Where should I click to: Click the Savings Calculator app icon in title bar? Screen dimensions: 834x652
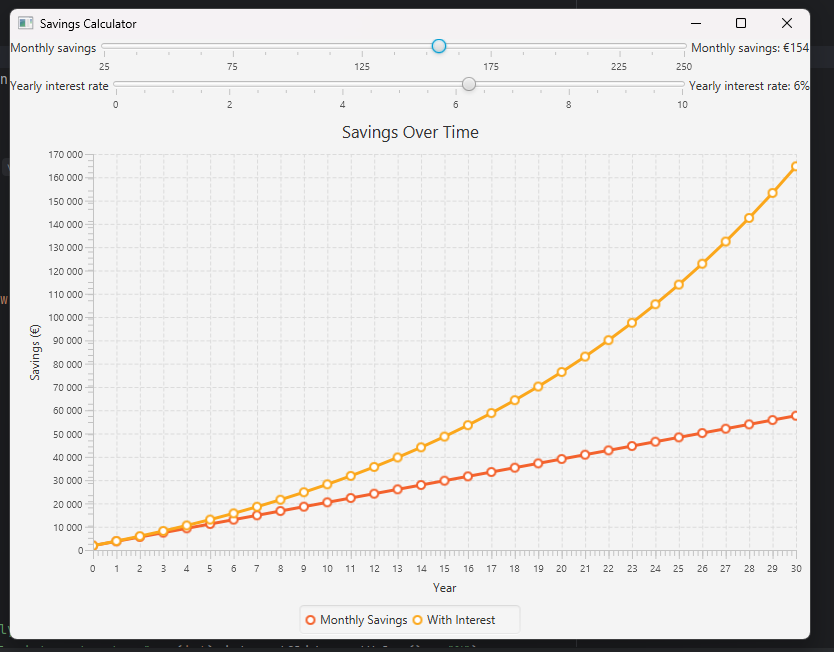pyautogui.click(x=25, y=23)
